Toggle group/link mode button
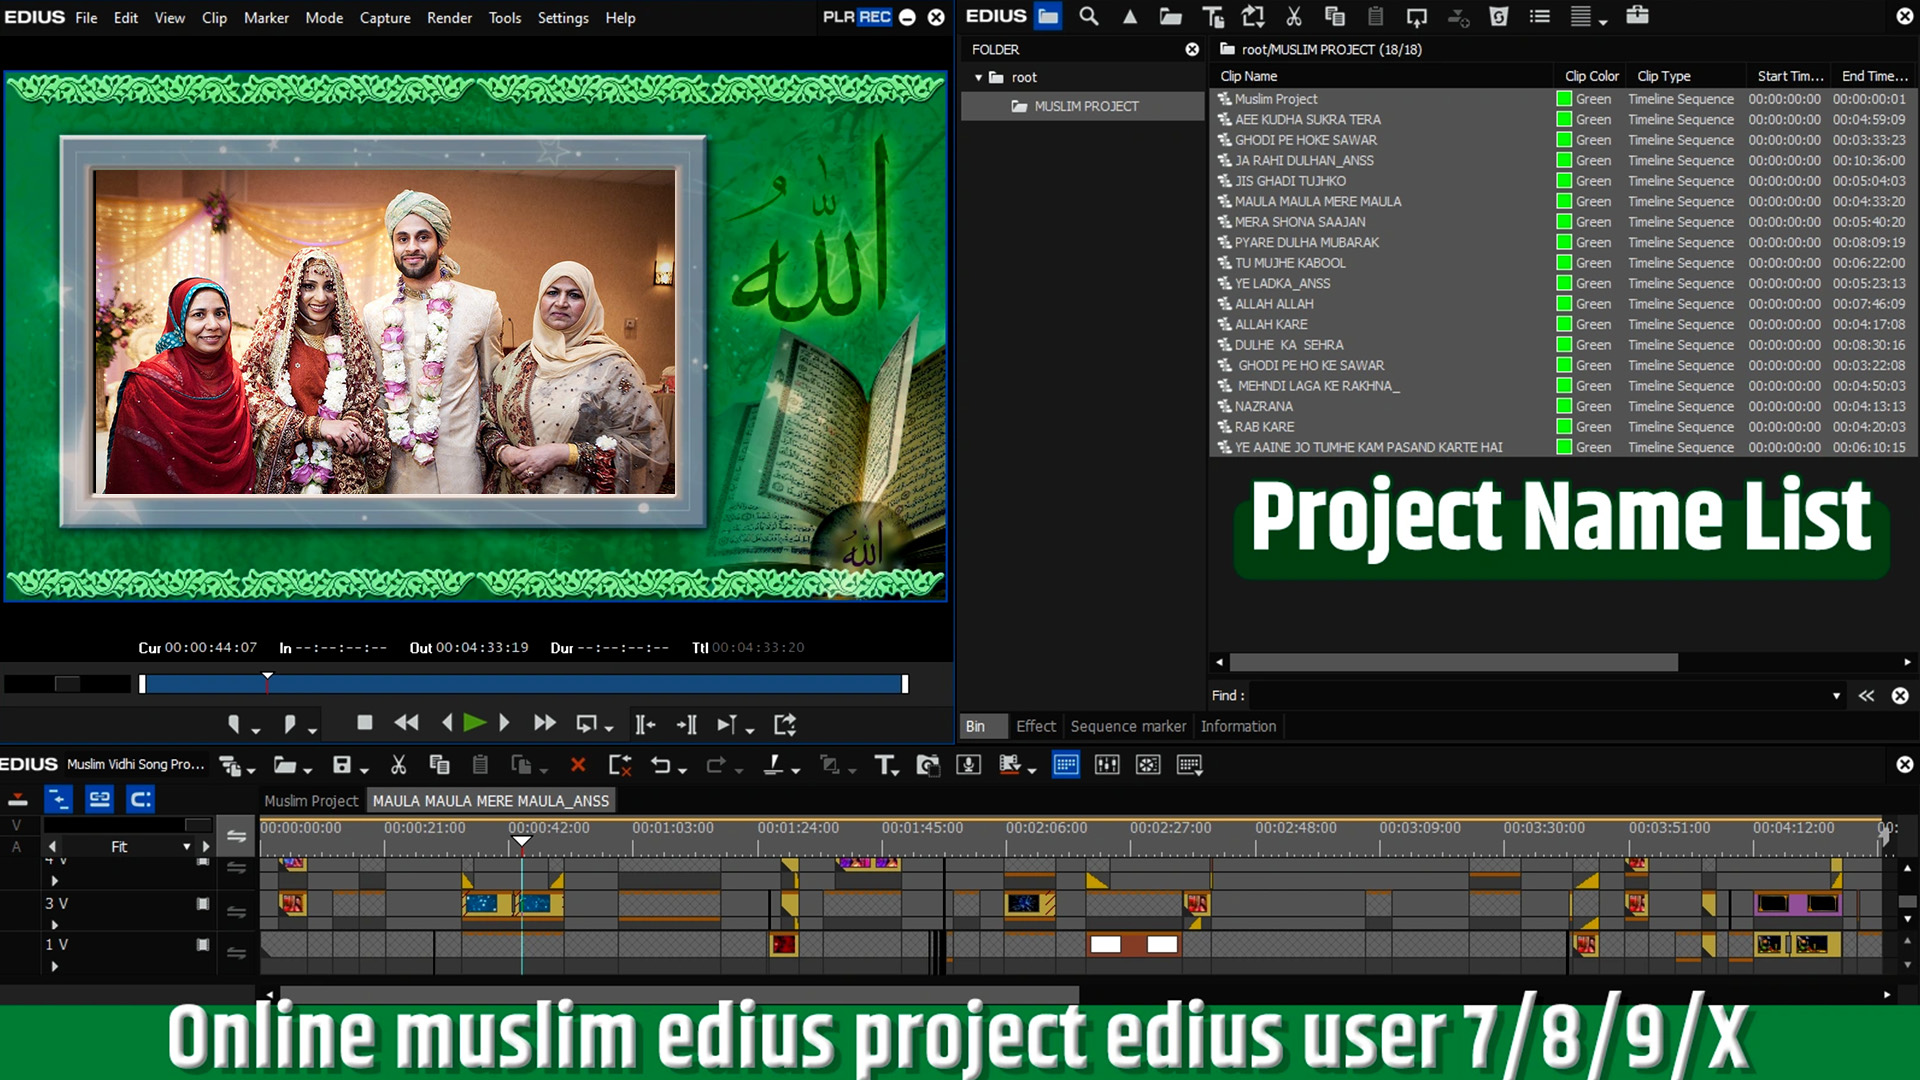 99,799
